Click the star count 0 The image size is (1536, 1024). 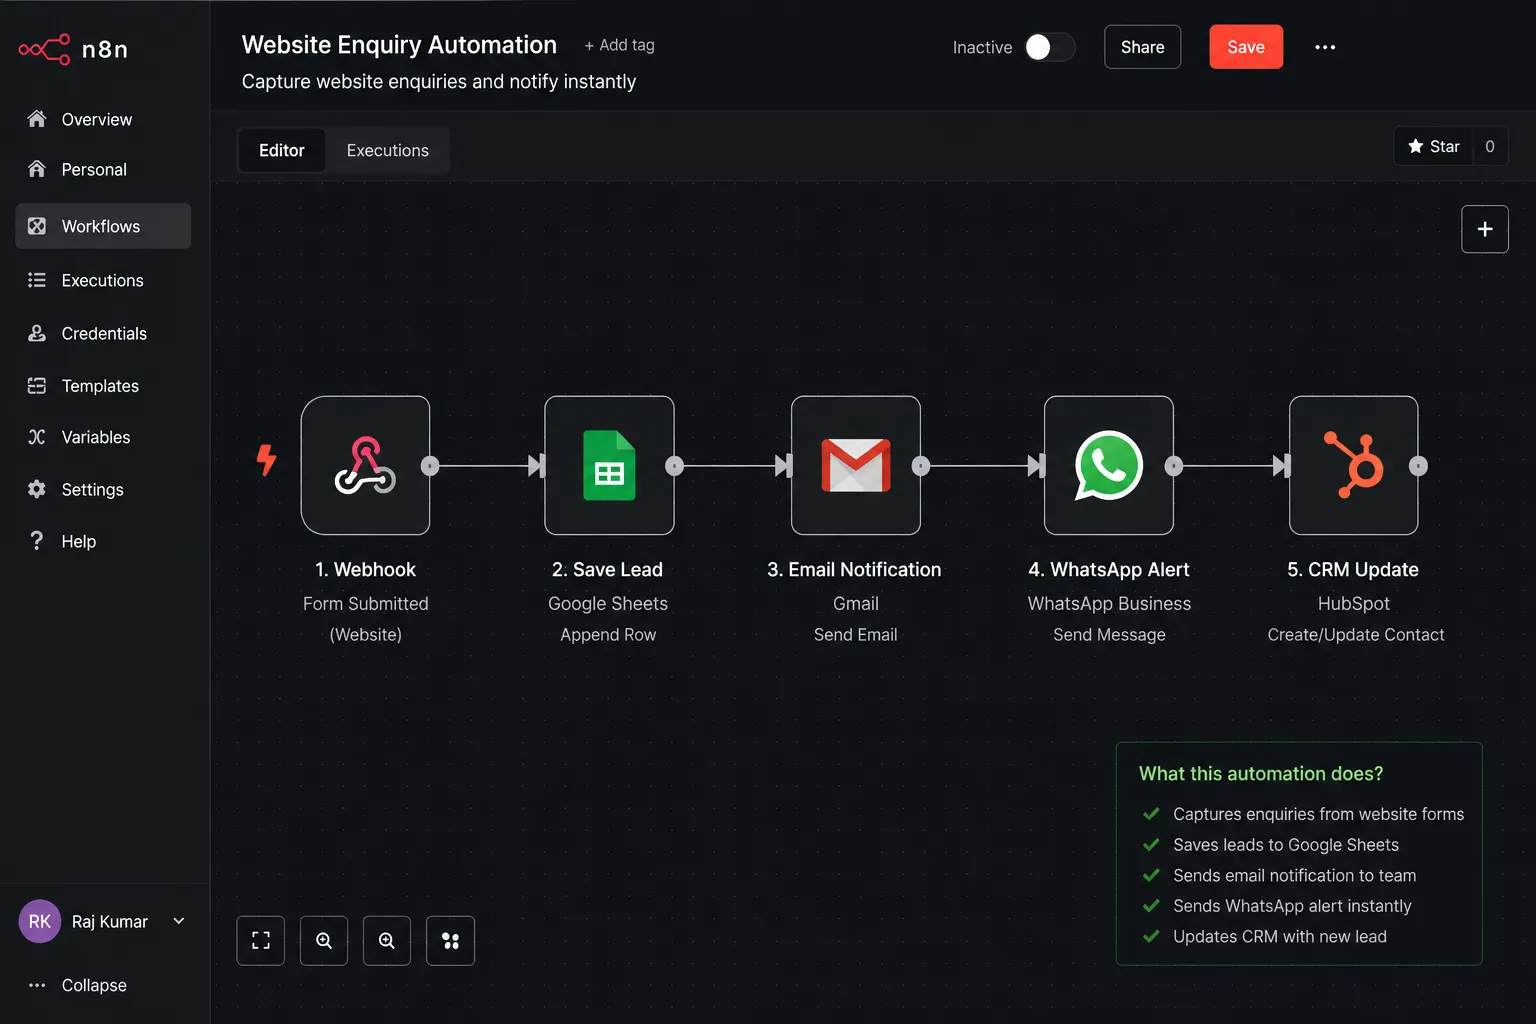click(1490, 146)
